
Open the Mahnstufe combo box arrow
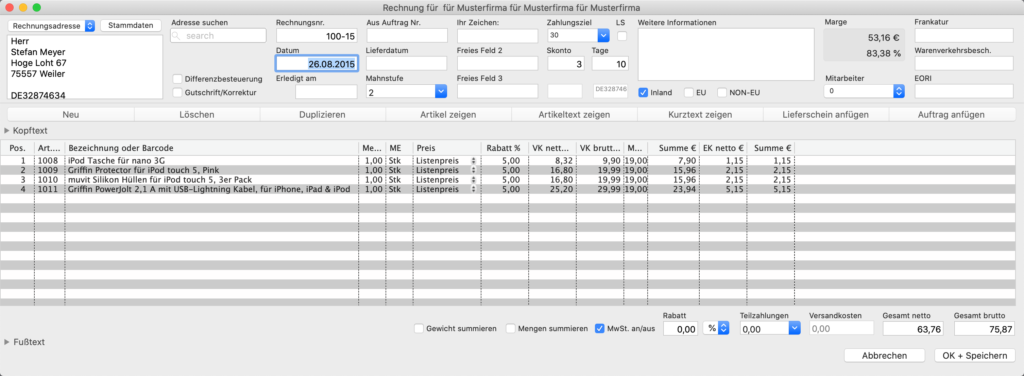tap(441, 92)
